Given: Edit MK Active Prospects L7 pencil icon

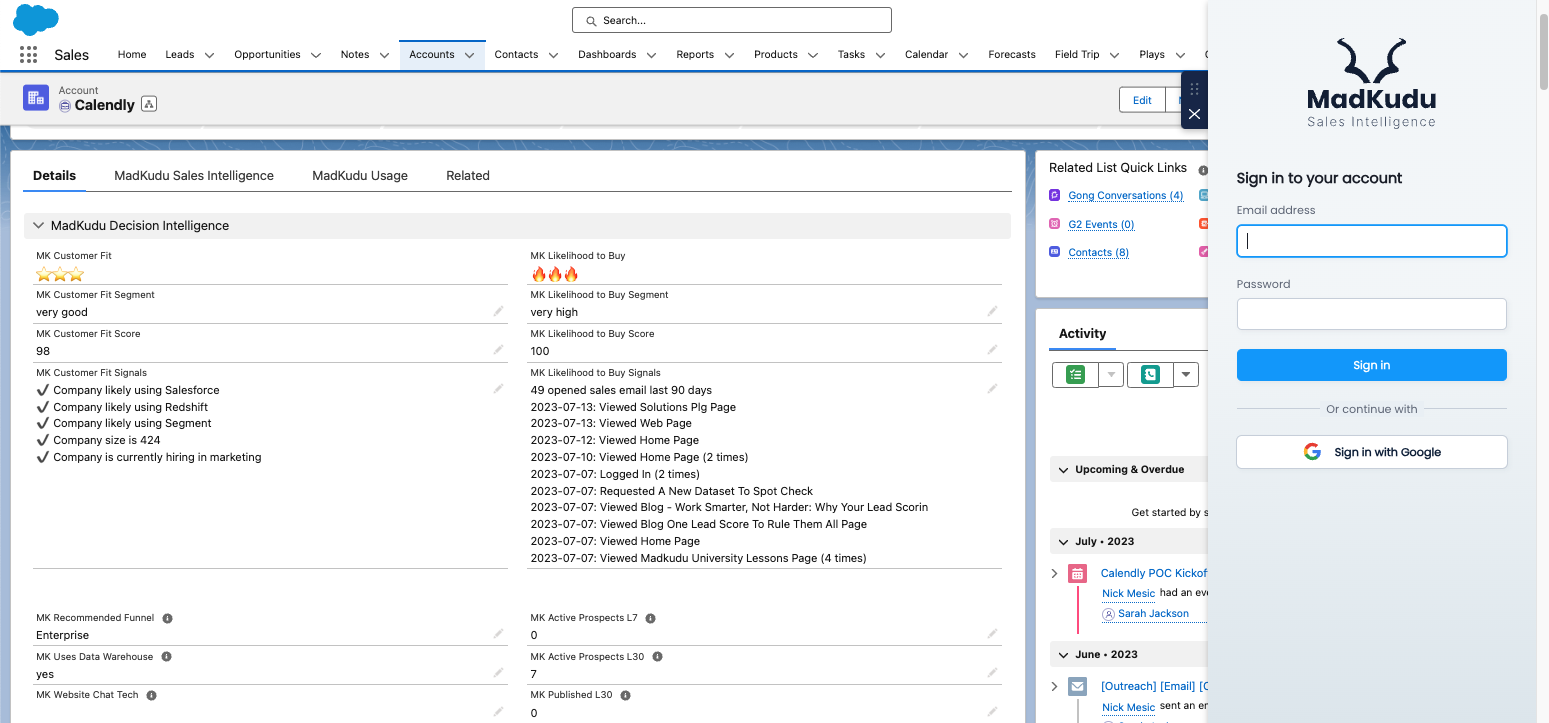Looking at the screenshot, I should coord(992,634).
